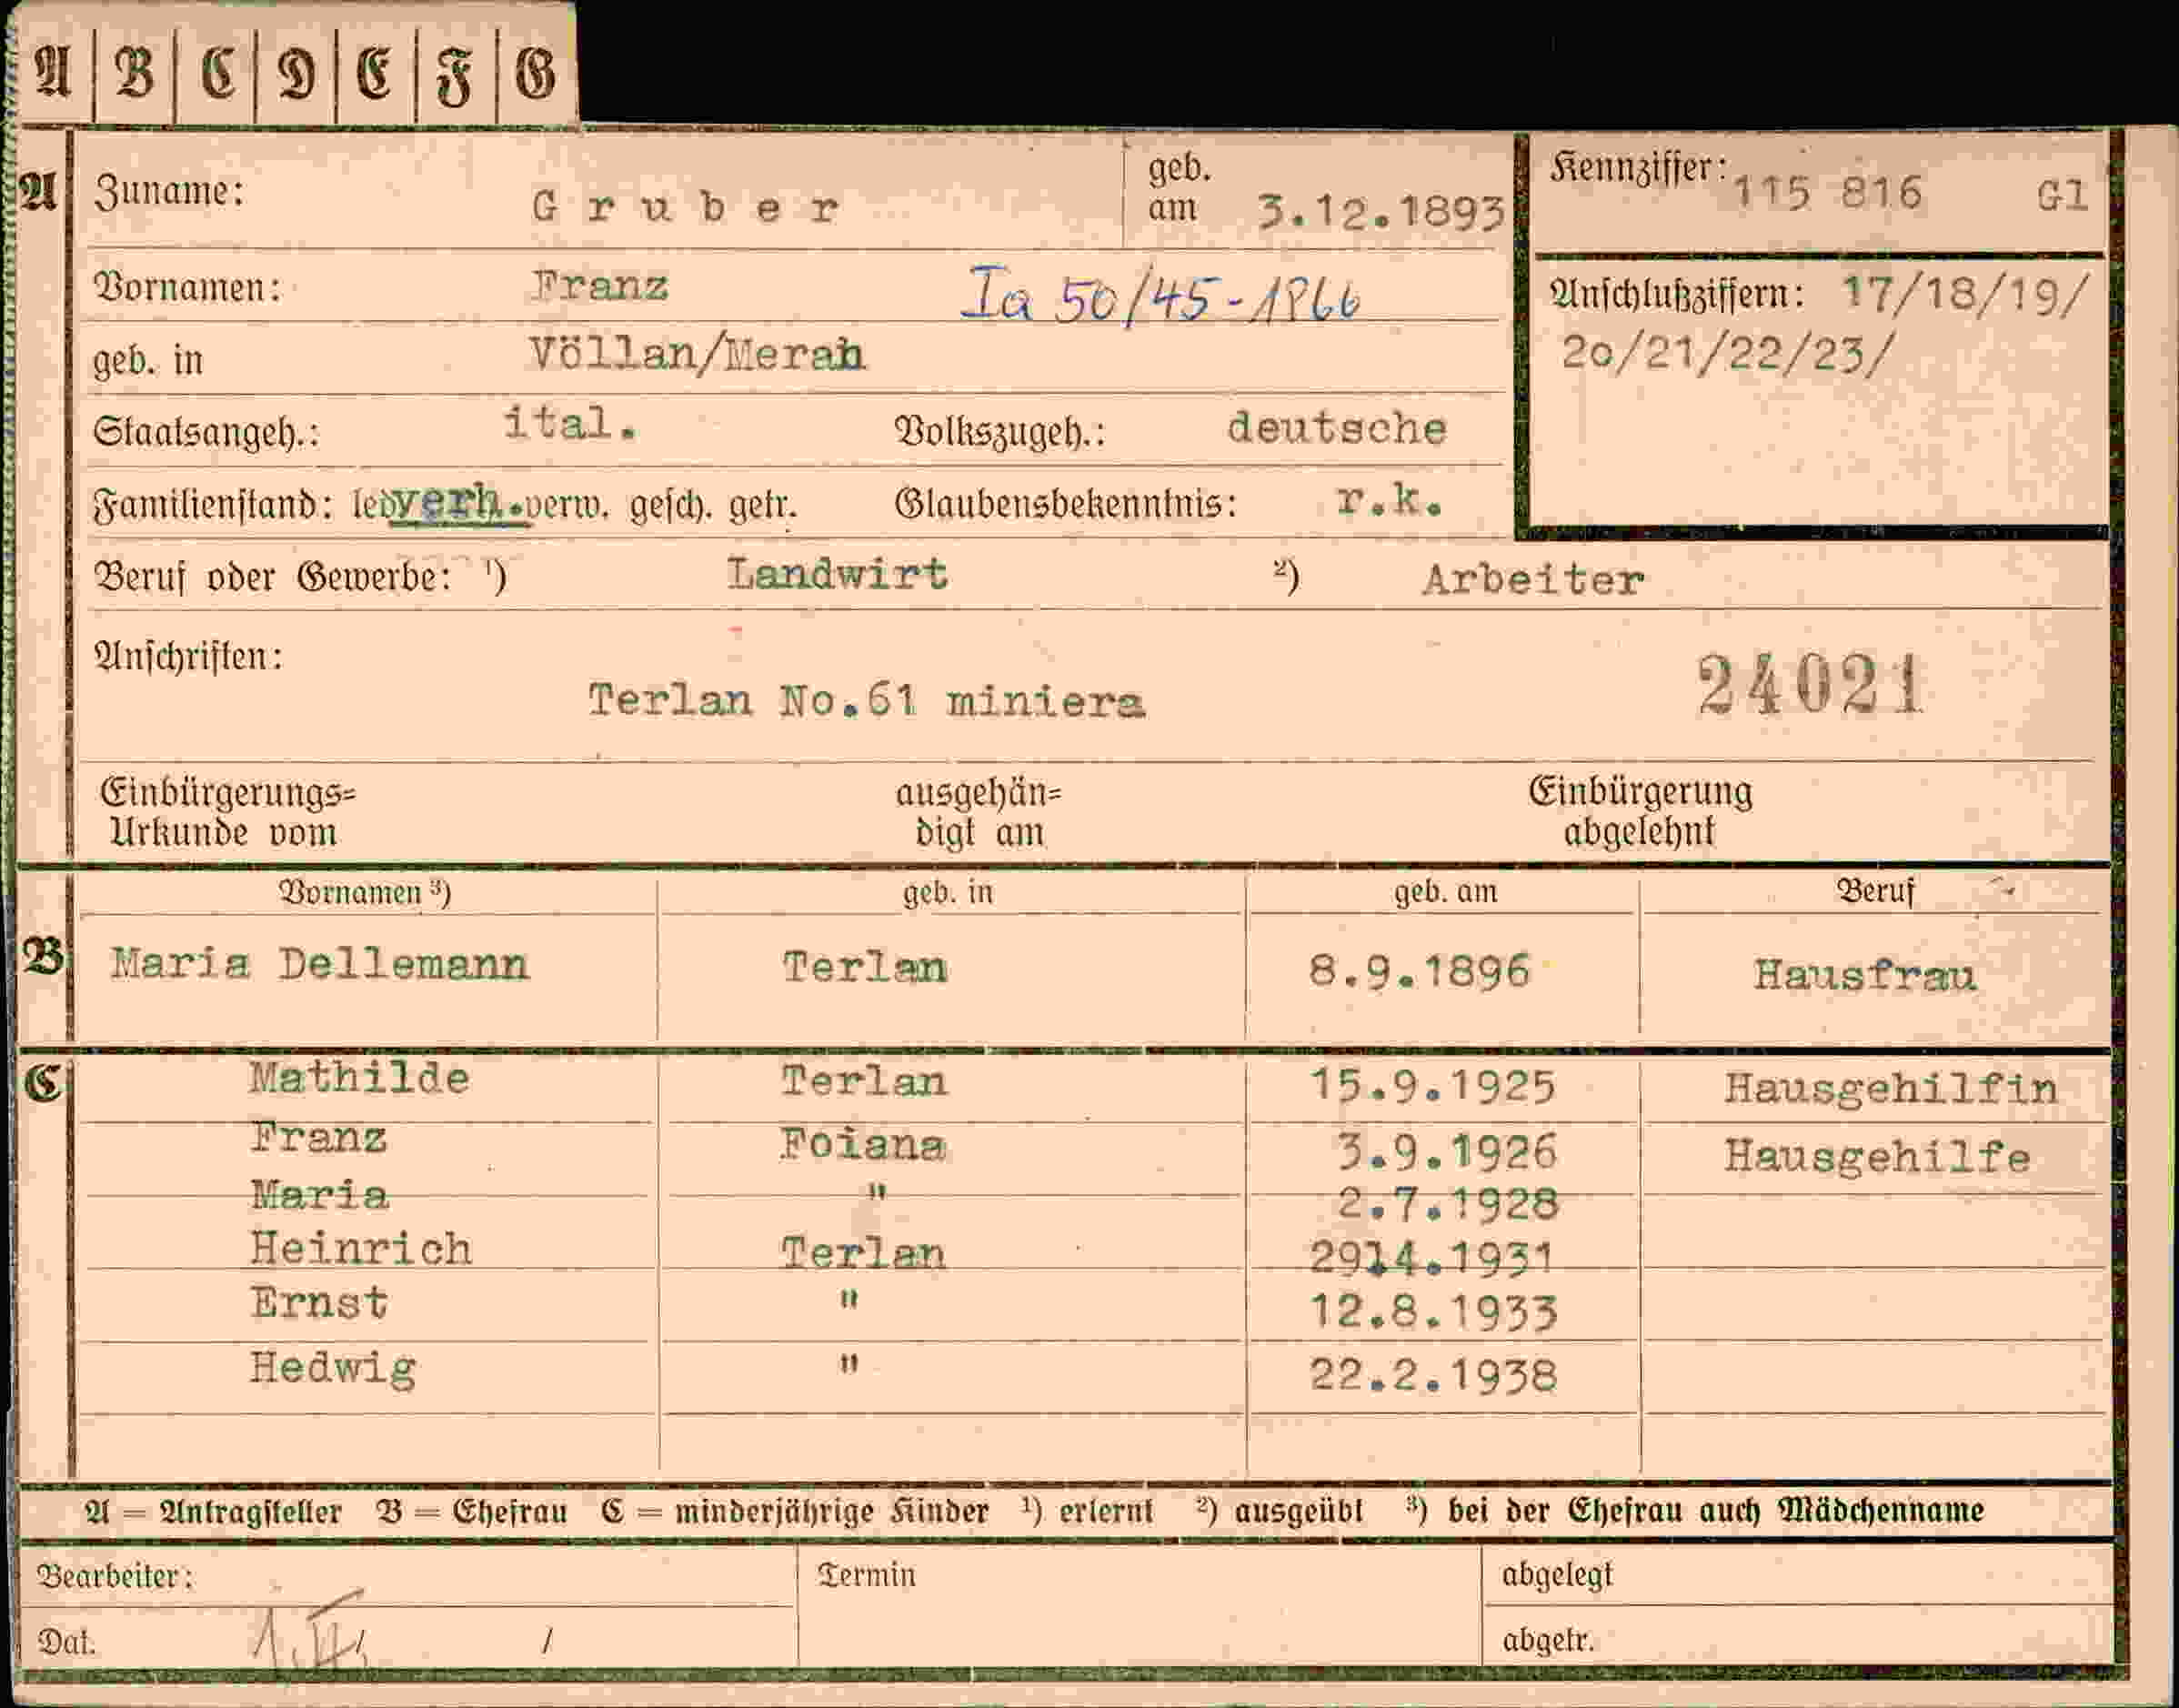
Task: Click the wife's name 'Maria Dellemann'
Action: point(320,964)
